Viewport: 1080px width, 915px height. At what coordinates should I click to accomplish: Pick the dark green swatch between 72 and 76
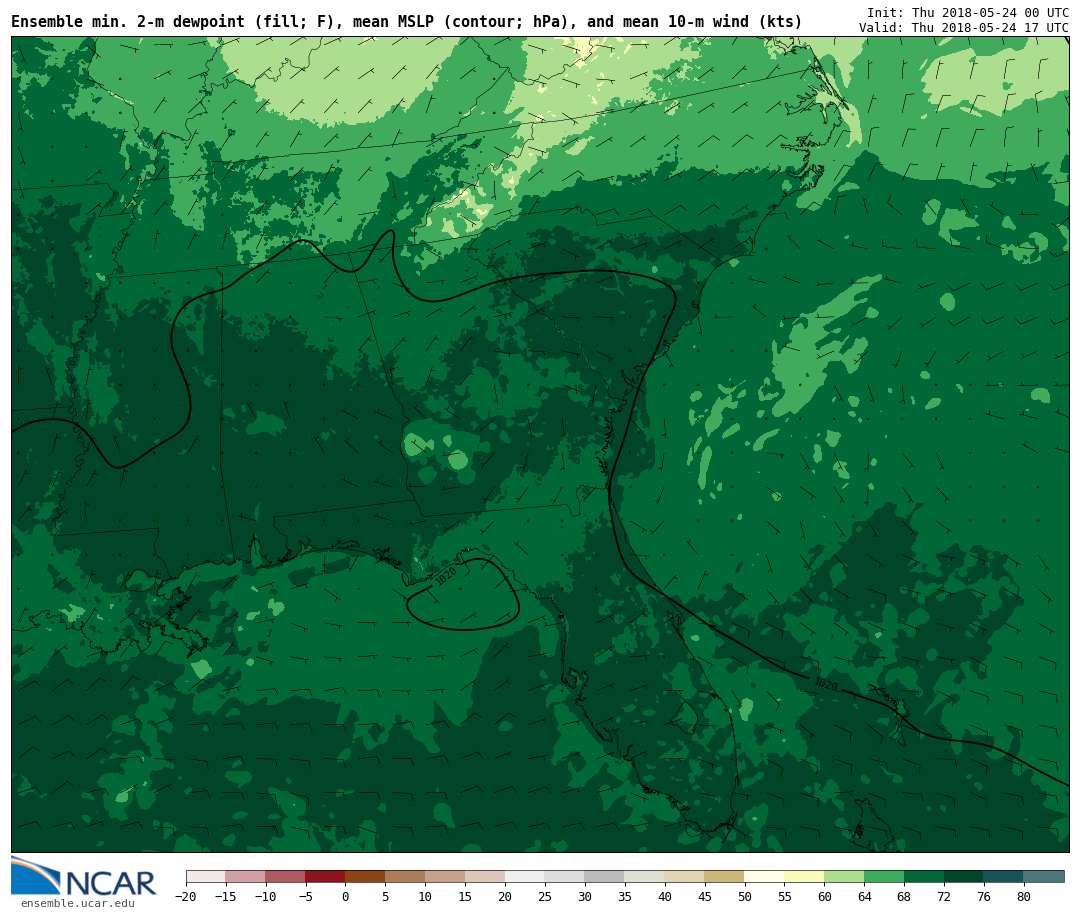click(964, 877)
